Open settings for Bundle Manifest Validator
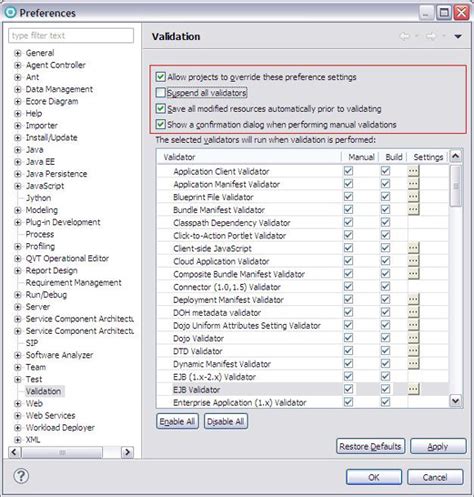The height and width of the screenshot is (497, 474). click(x=413, y=209)
